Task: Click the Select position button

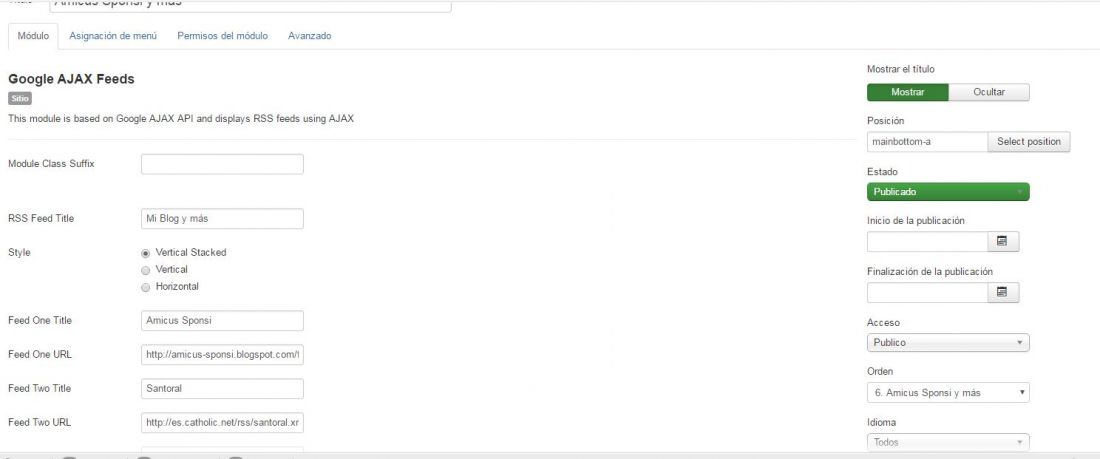Action: coord(1029,142)
